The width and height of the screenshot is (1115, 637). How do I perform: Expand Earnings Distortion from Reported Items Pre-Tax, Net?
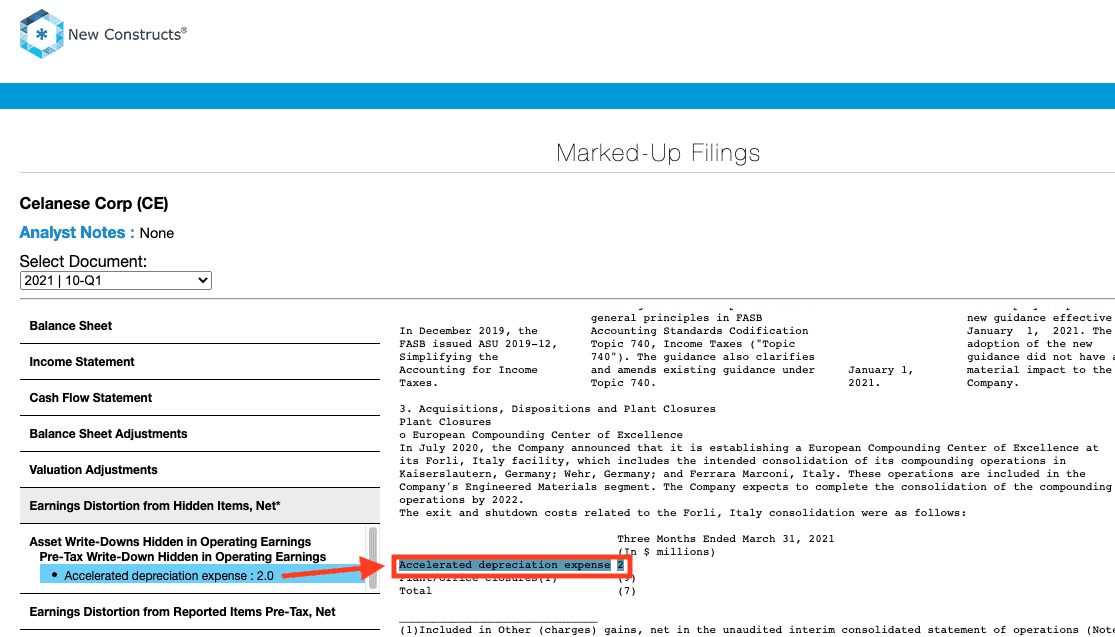point(200,612)
